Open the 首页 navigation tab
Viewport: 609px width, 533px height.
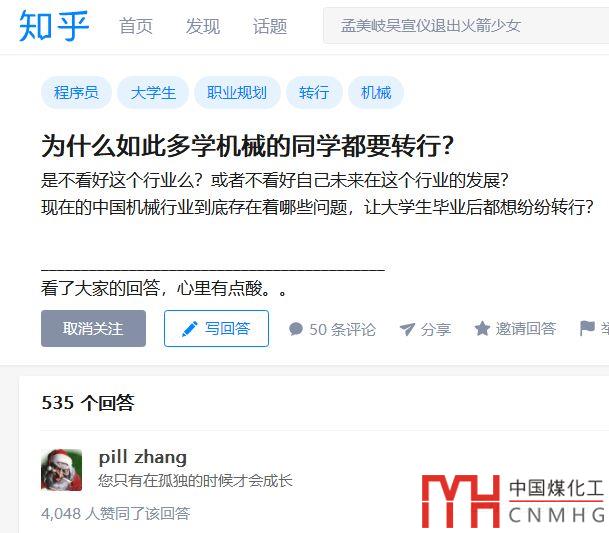coord(136,26)
